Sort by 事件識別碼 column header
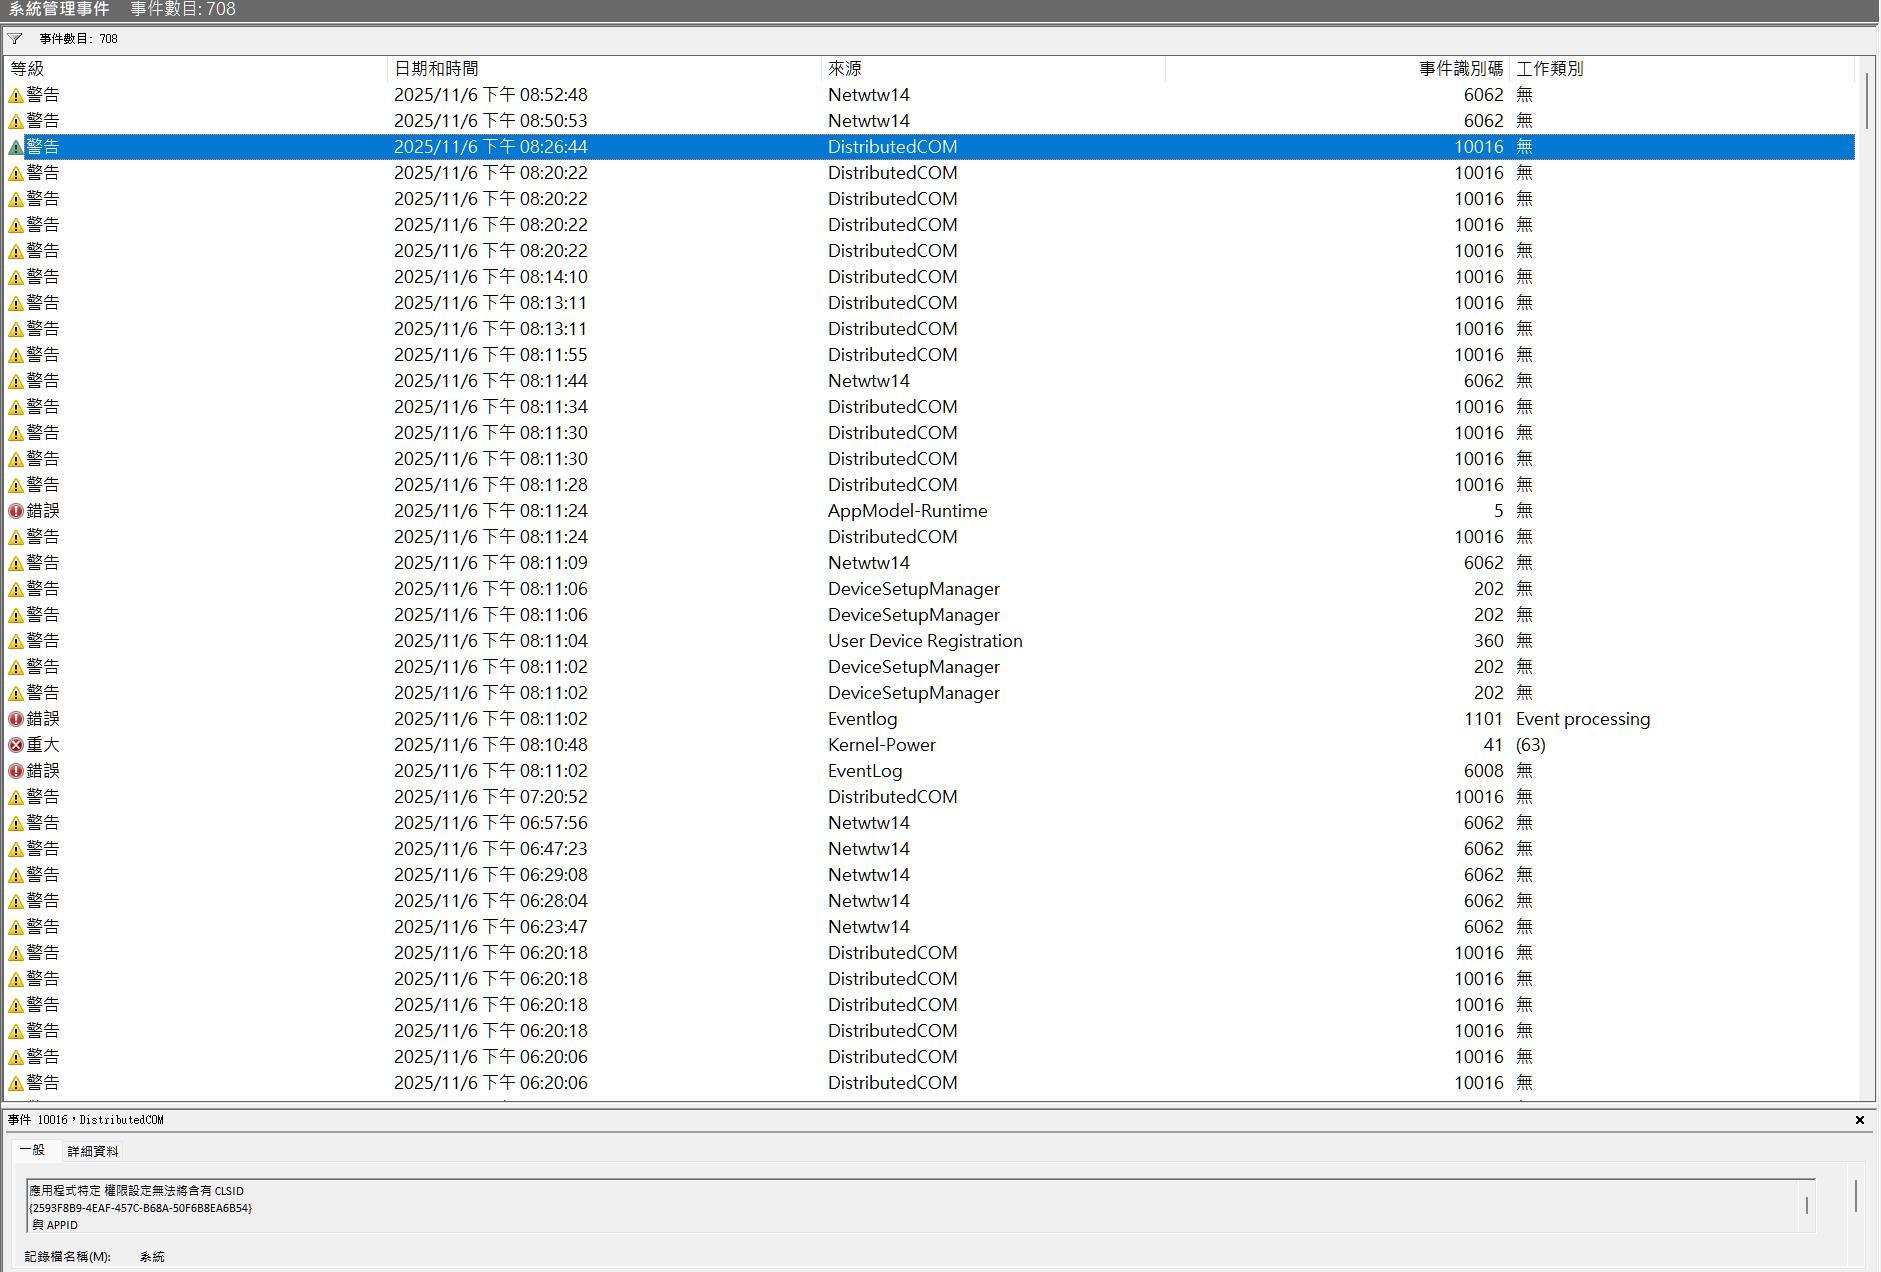Screen dimensions: 1881x1272 click(1337, 69)
